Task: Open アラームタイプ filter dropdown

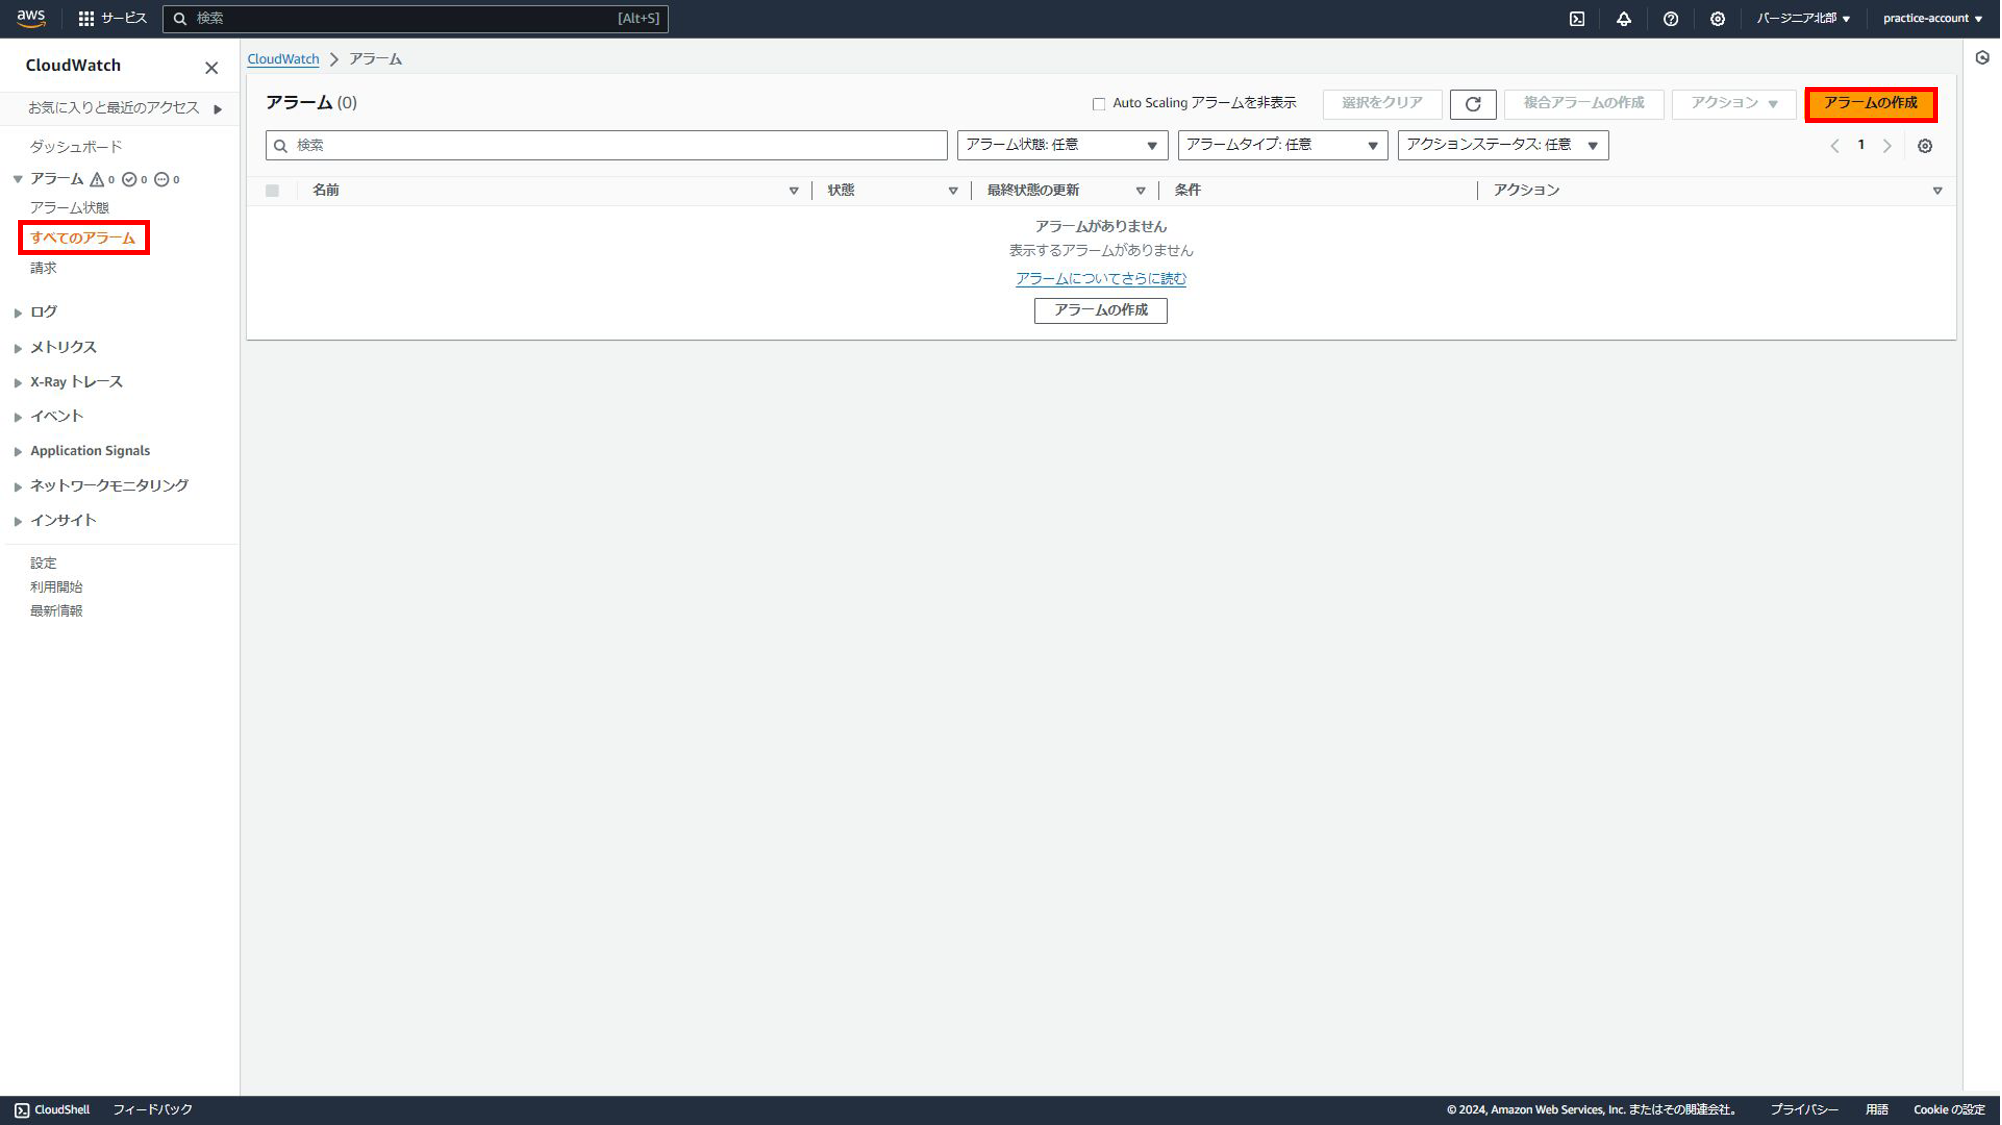Action: [x=1282, y=145]
